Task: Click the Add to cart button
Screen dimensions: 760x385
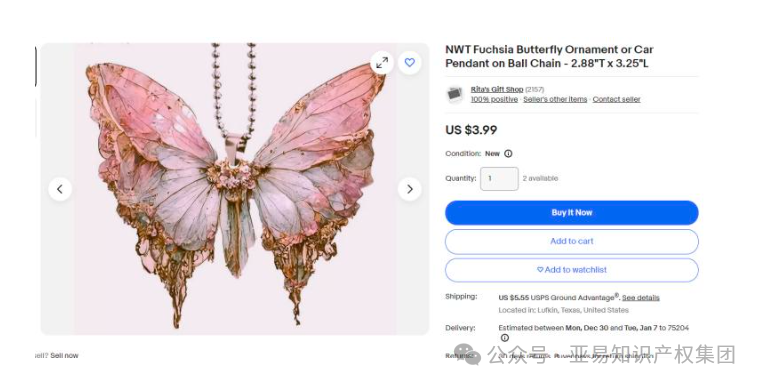Action: point(572,241)
